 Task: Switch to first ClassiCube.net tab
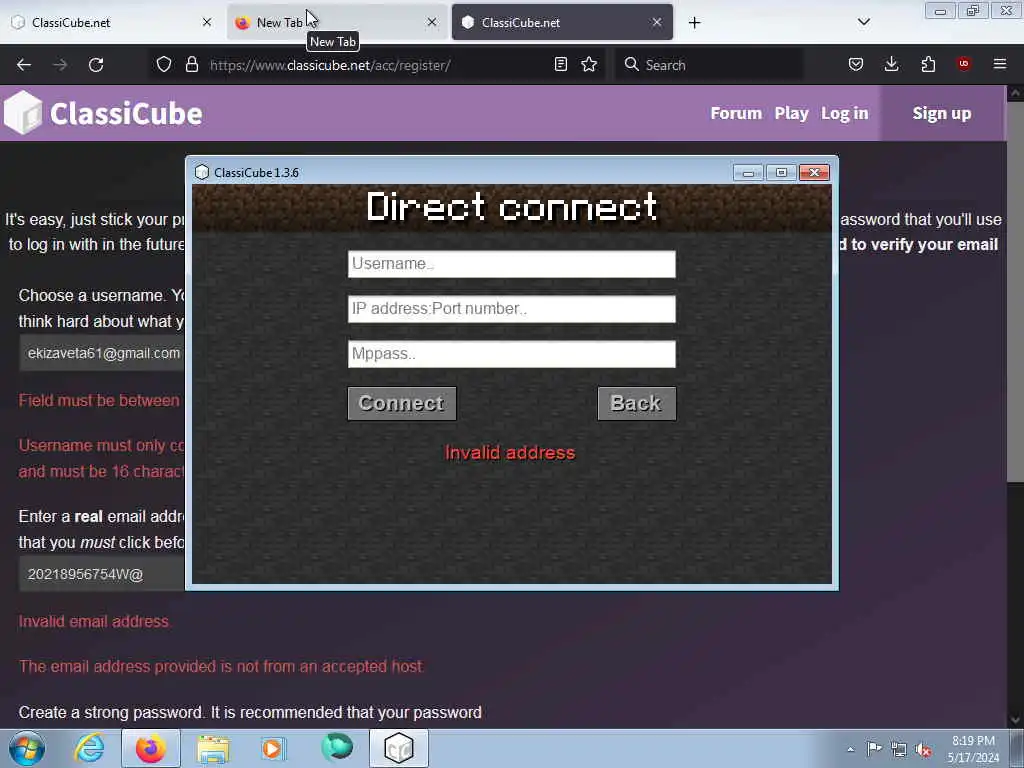[110, 22]
